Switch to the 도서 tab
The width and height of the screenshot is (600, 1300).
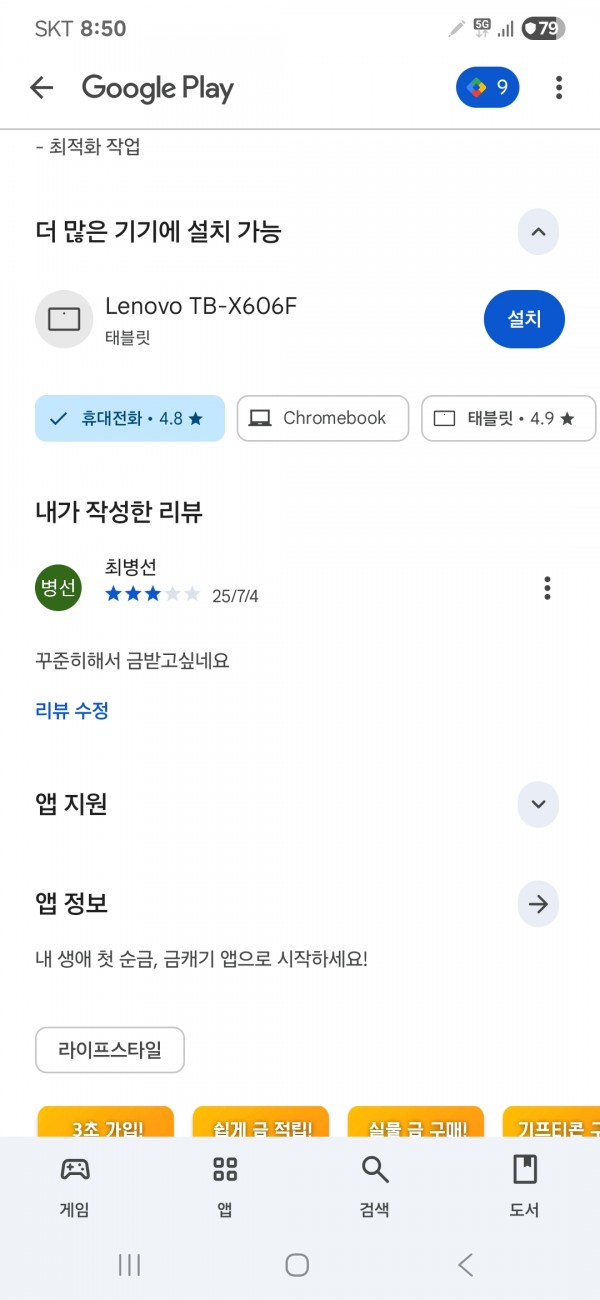pos(525,1187)
